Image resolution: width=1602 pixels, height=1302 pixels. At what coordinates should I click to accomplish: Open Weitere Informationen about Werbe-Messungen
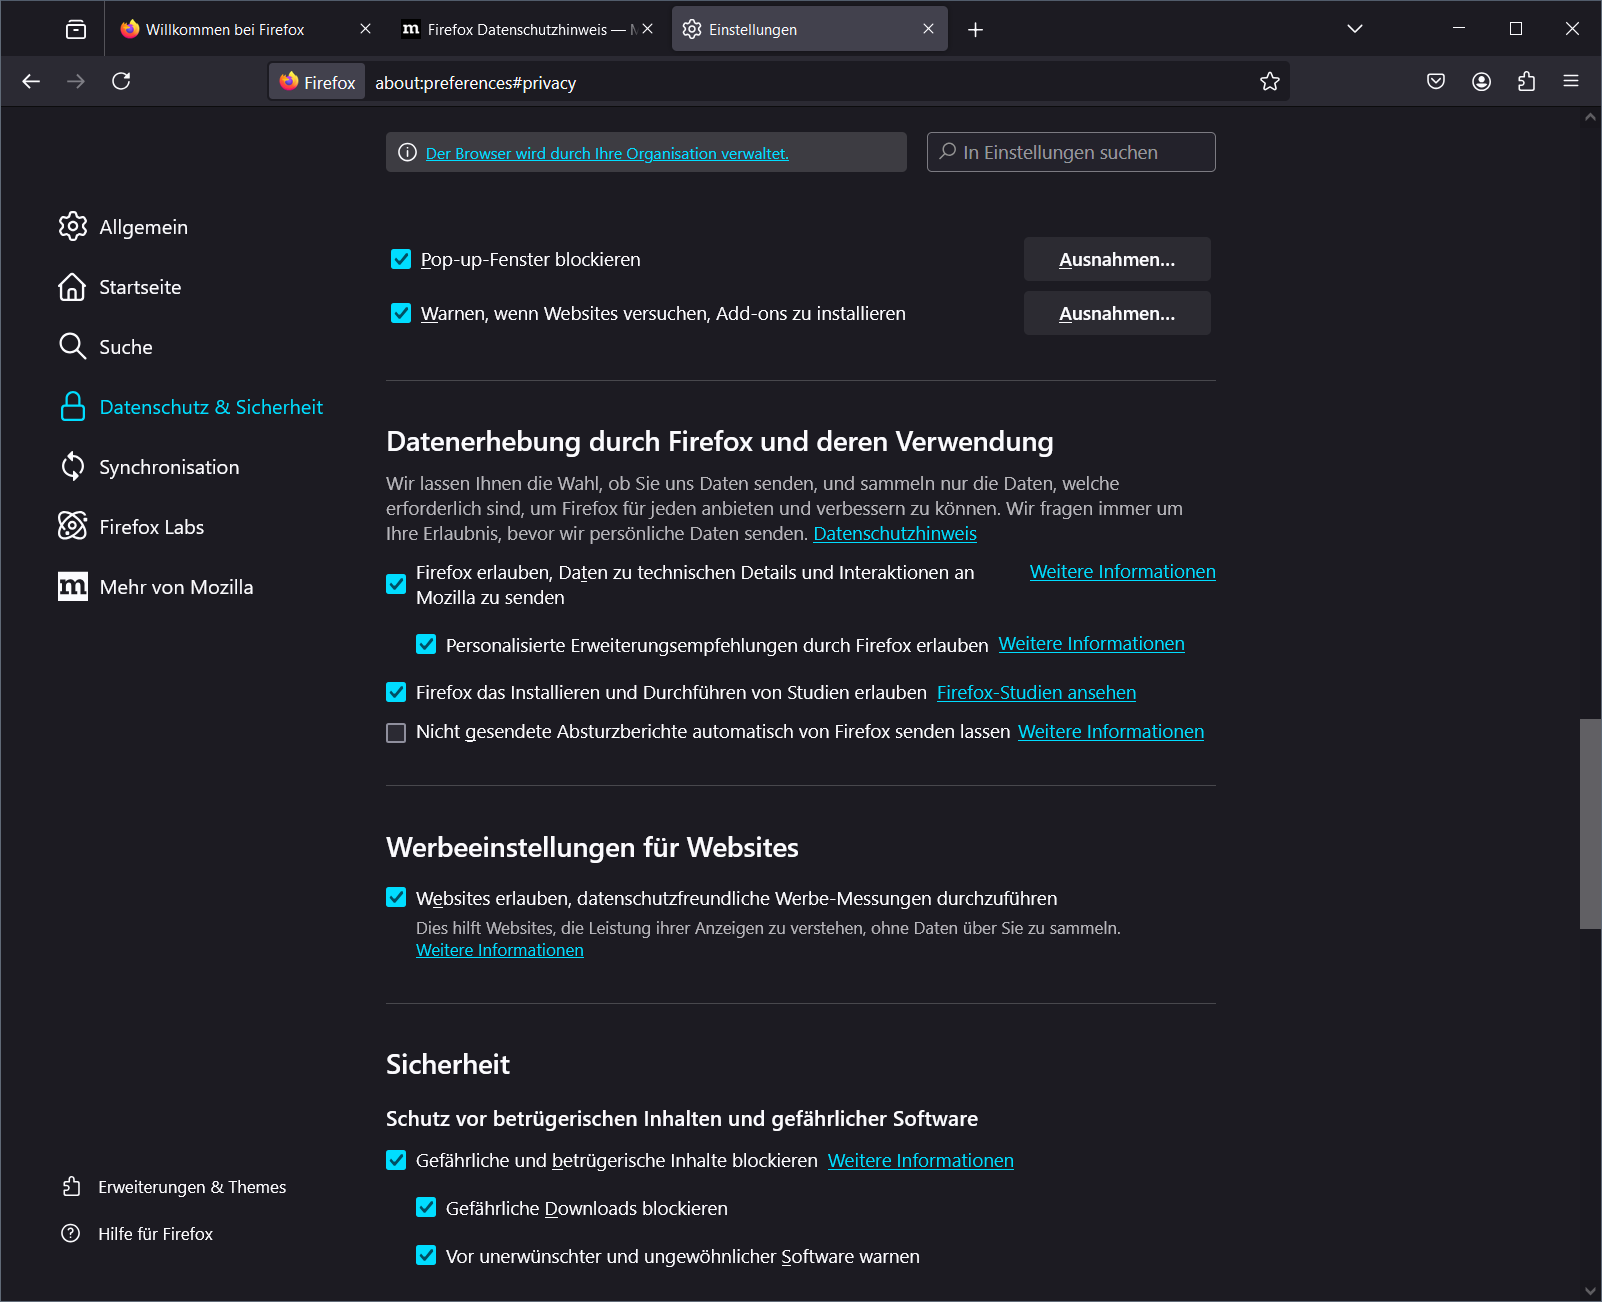(500, 950)
